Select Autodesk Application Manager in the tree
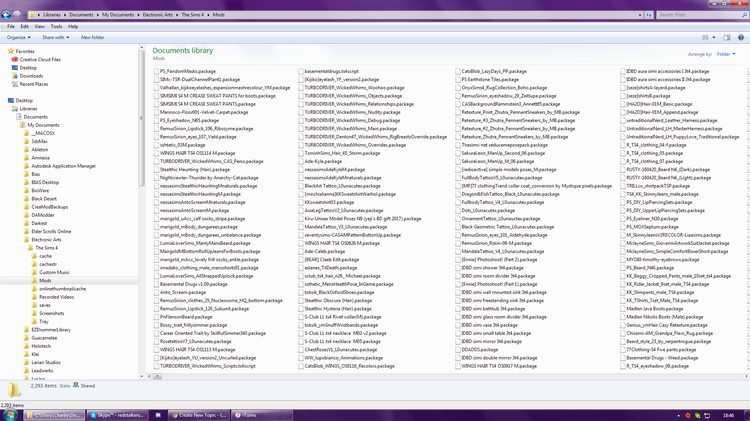Screen dimensions: 750x421 [64, 166]
